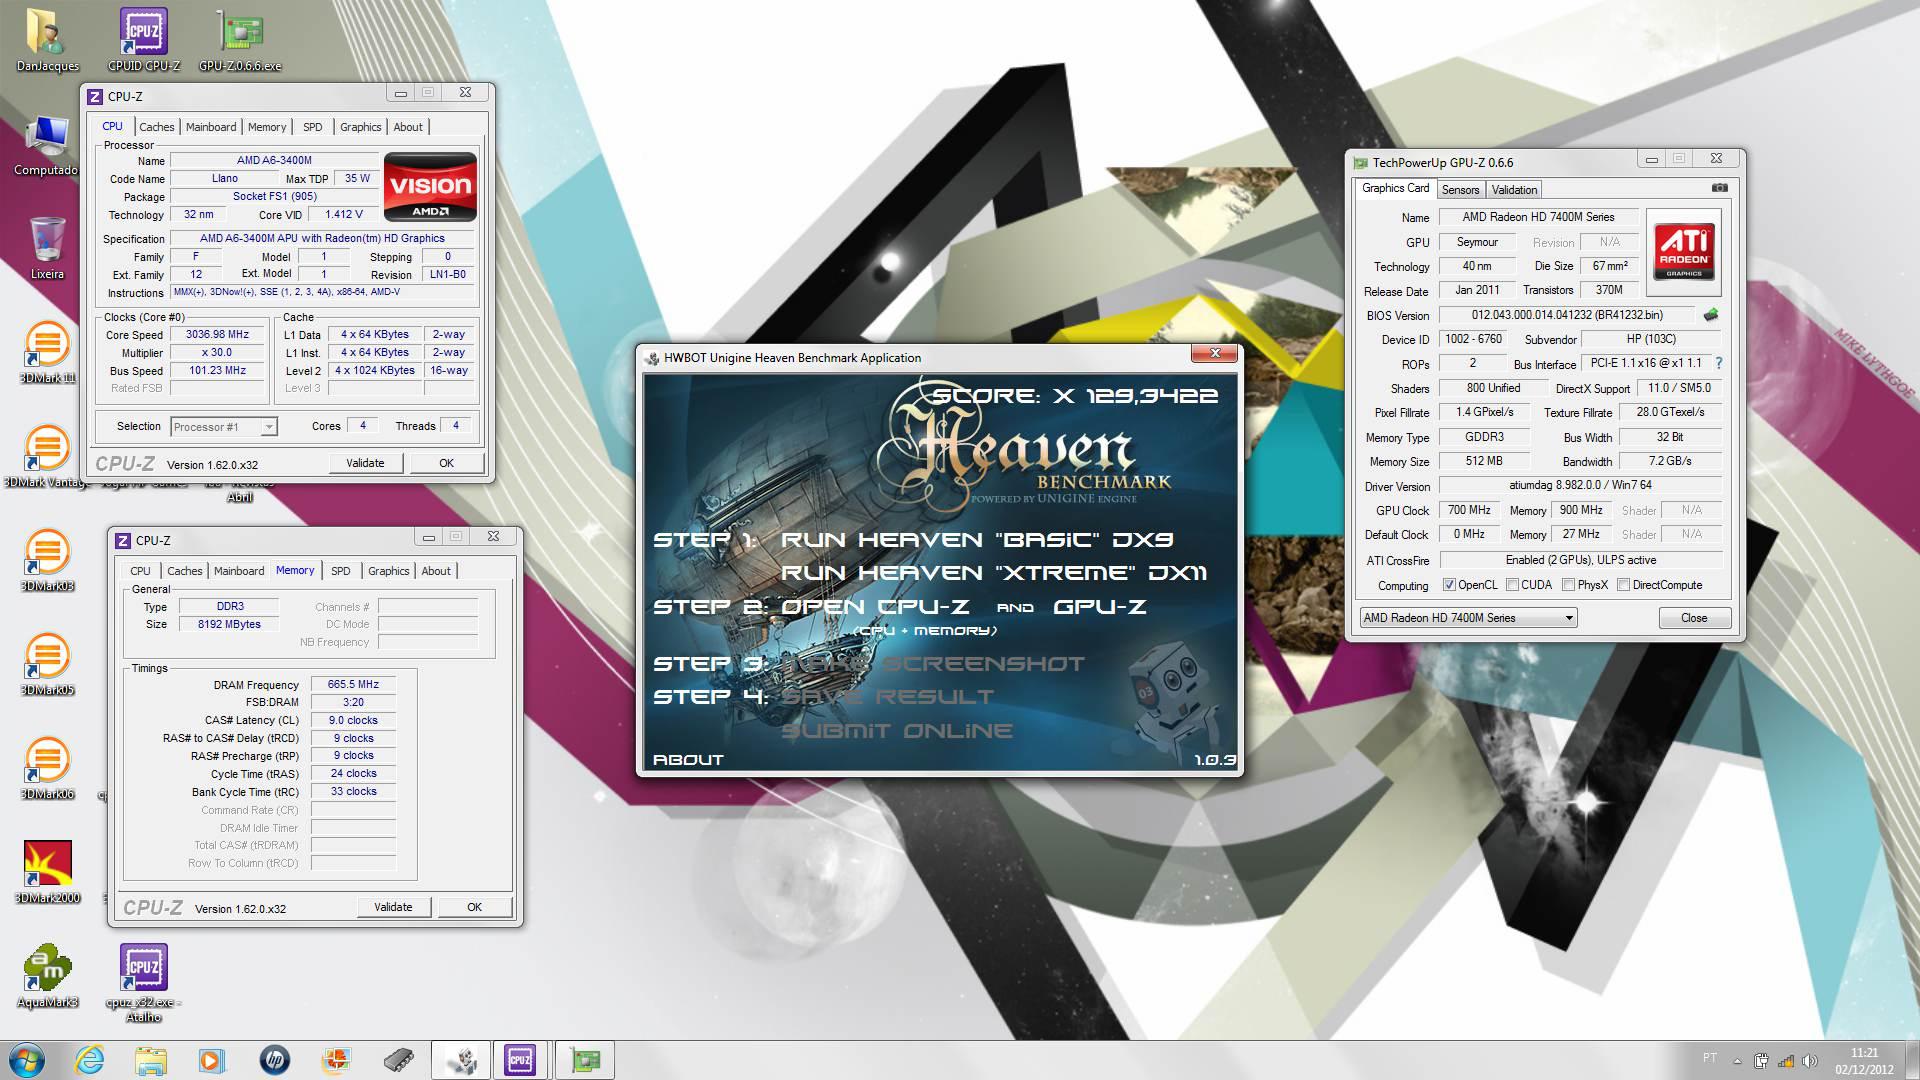
Task: Open the Graphics tab in top CPU-Z window
Action: coord(360,127)
